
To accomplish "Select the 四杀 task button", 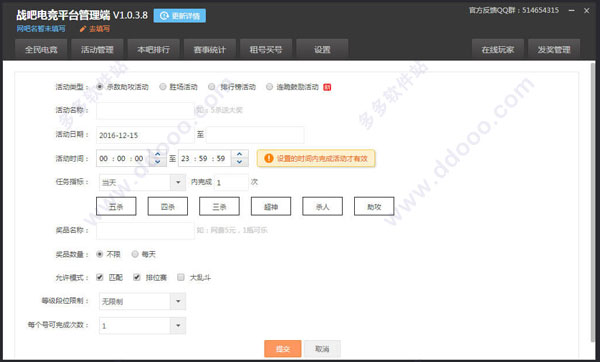I will pyautogui.click(x=168, y=207).
